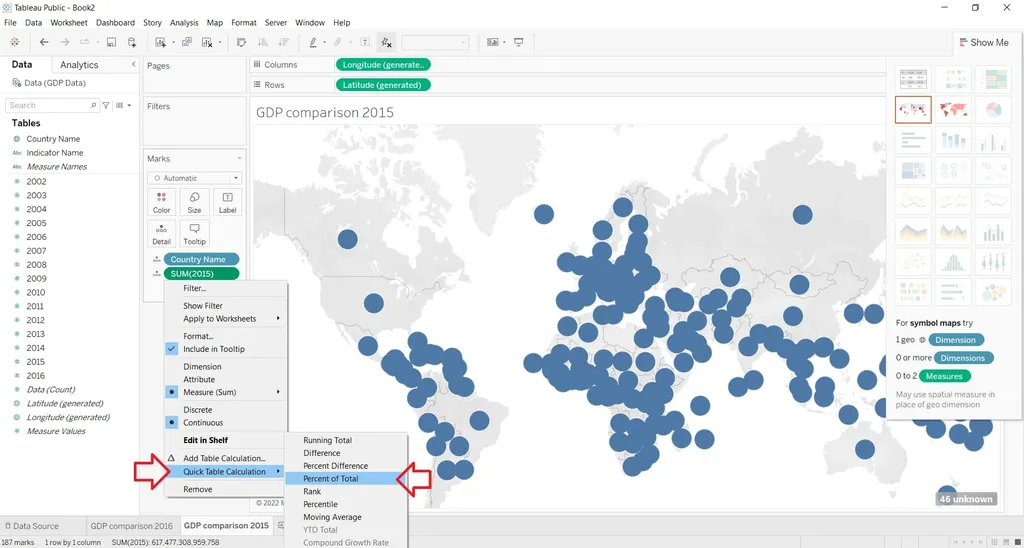Switch to GDP comparison 2016 sheet tab
This screenshot has width=1024, height=548.
[x=131, y=526]
